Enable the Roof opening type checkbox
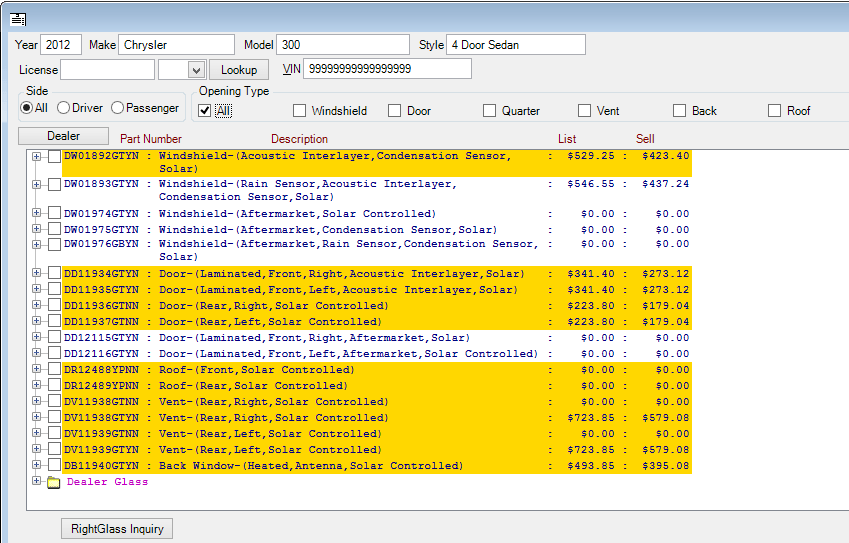The width and height of the screenshot is (849, 543). coord(775,111)
